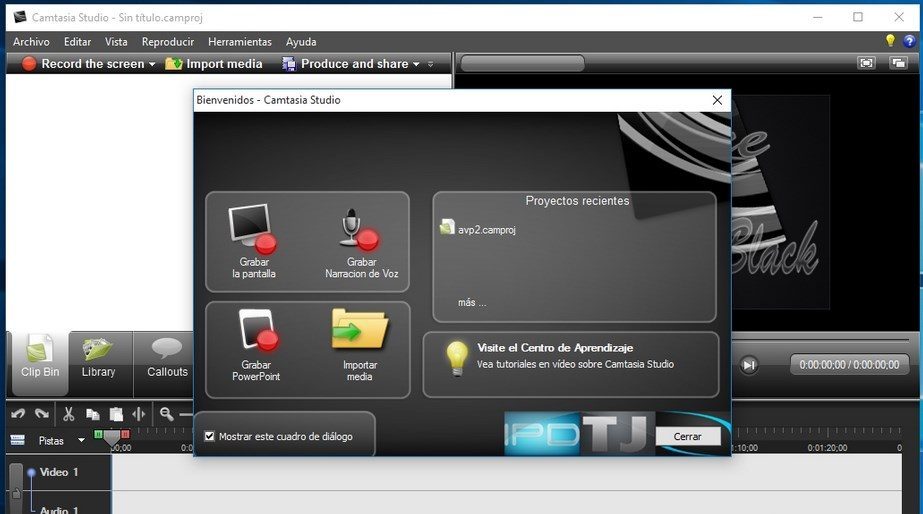Click the 0:01:20;00 timeline ruler mark
Screen dimensions: 923x514
(827, 448)
